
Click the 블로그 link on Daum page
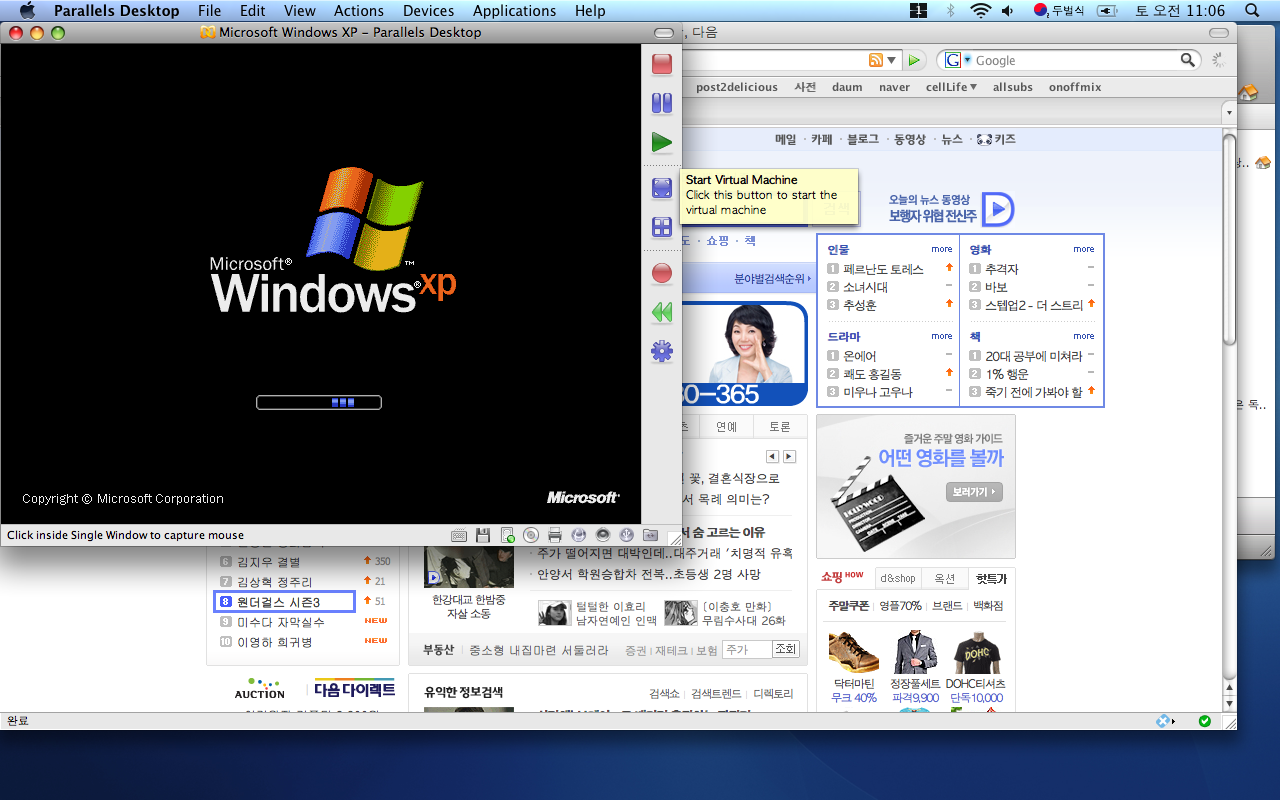[862, 140]
